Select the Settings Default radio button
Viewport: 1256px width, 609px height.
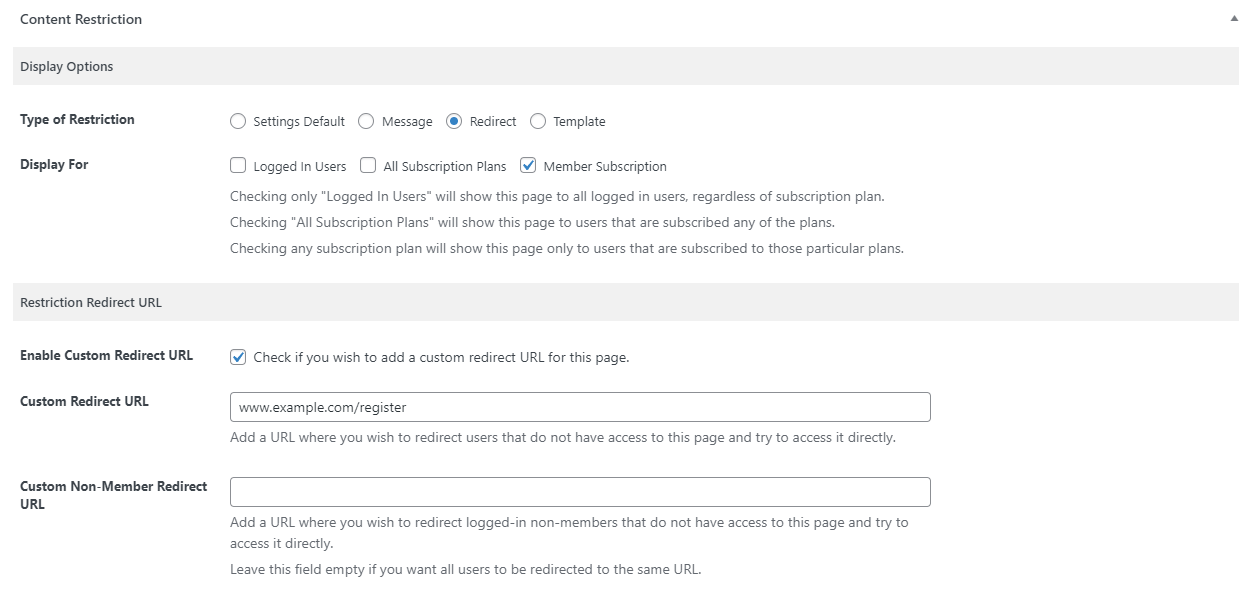pos(238,122)
